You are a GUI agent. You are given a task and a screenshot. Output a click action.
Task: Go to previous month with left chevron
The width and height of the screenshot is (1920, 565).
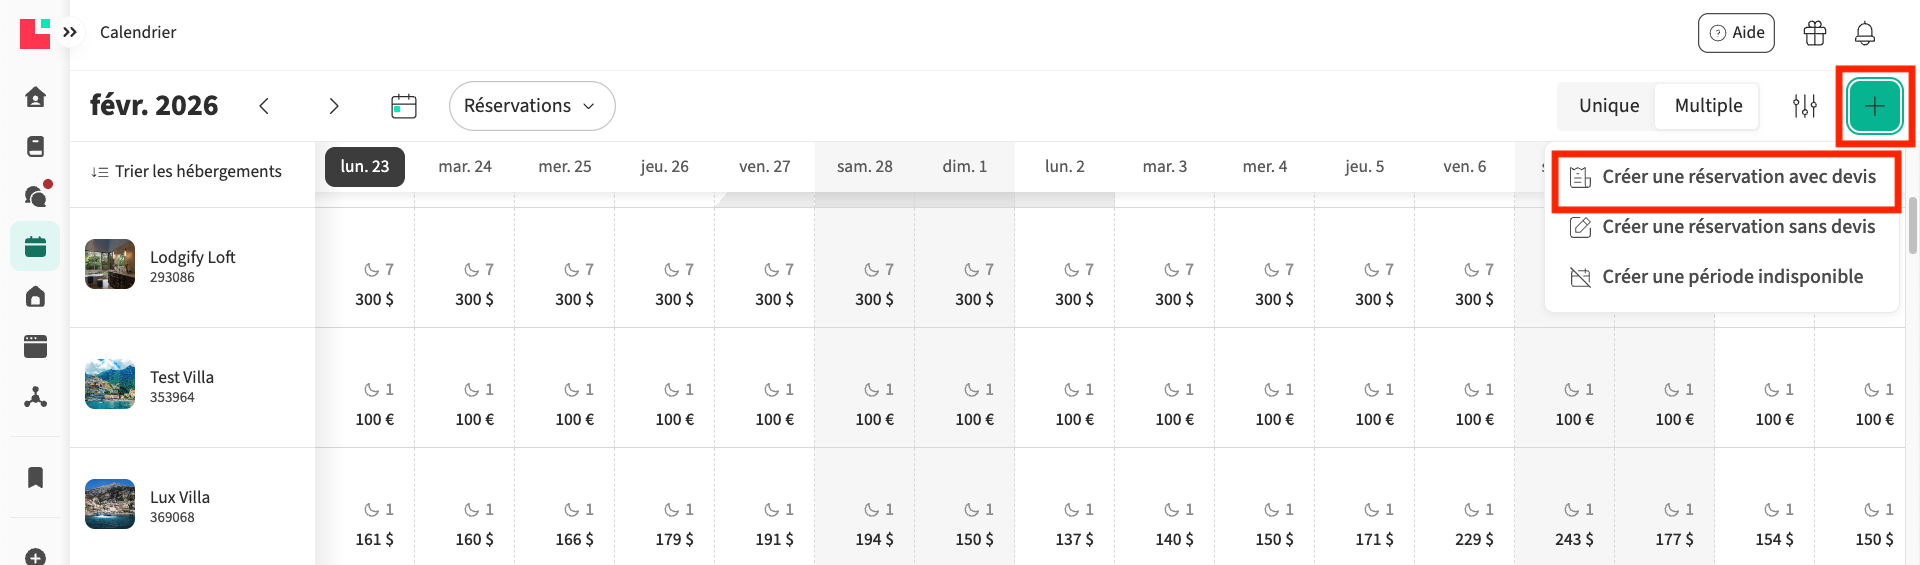click(264, 106)
